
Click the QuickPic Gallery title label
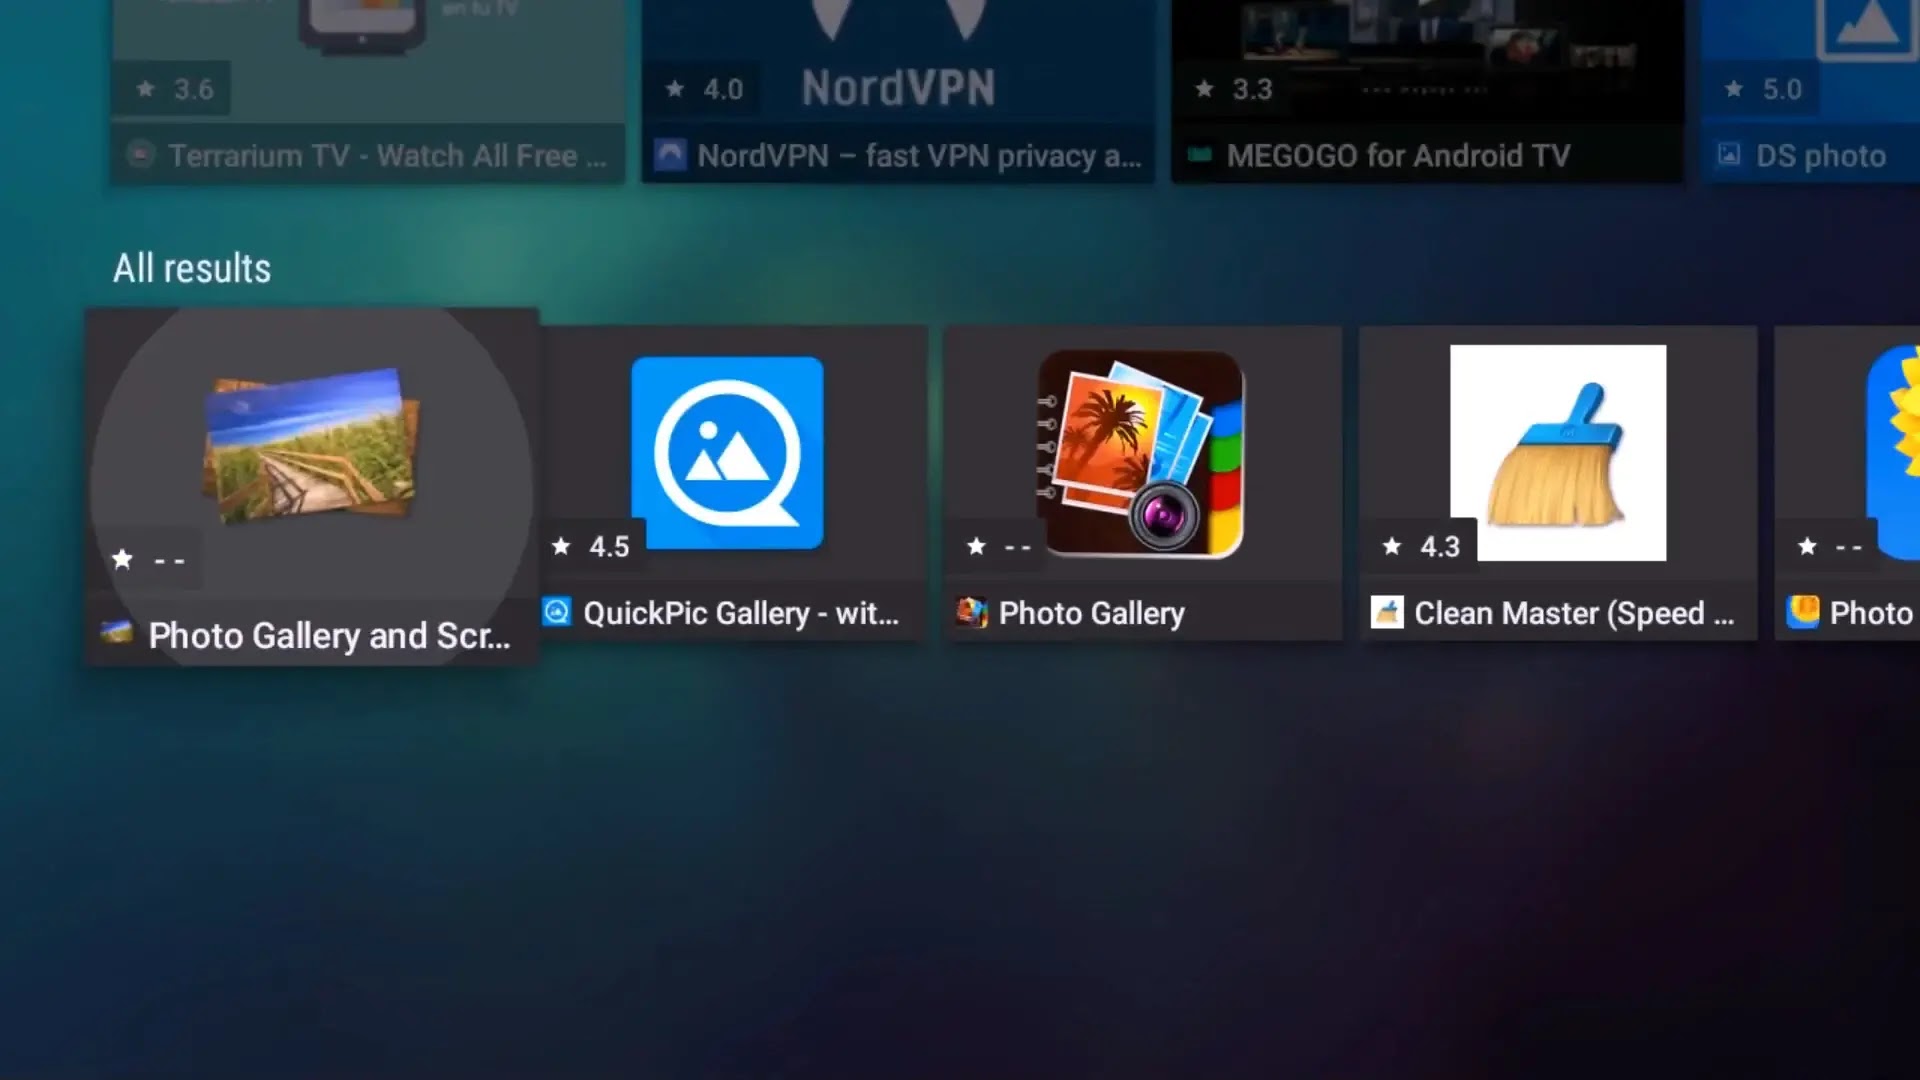point(740,613)
